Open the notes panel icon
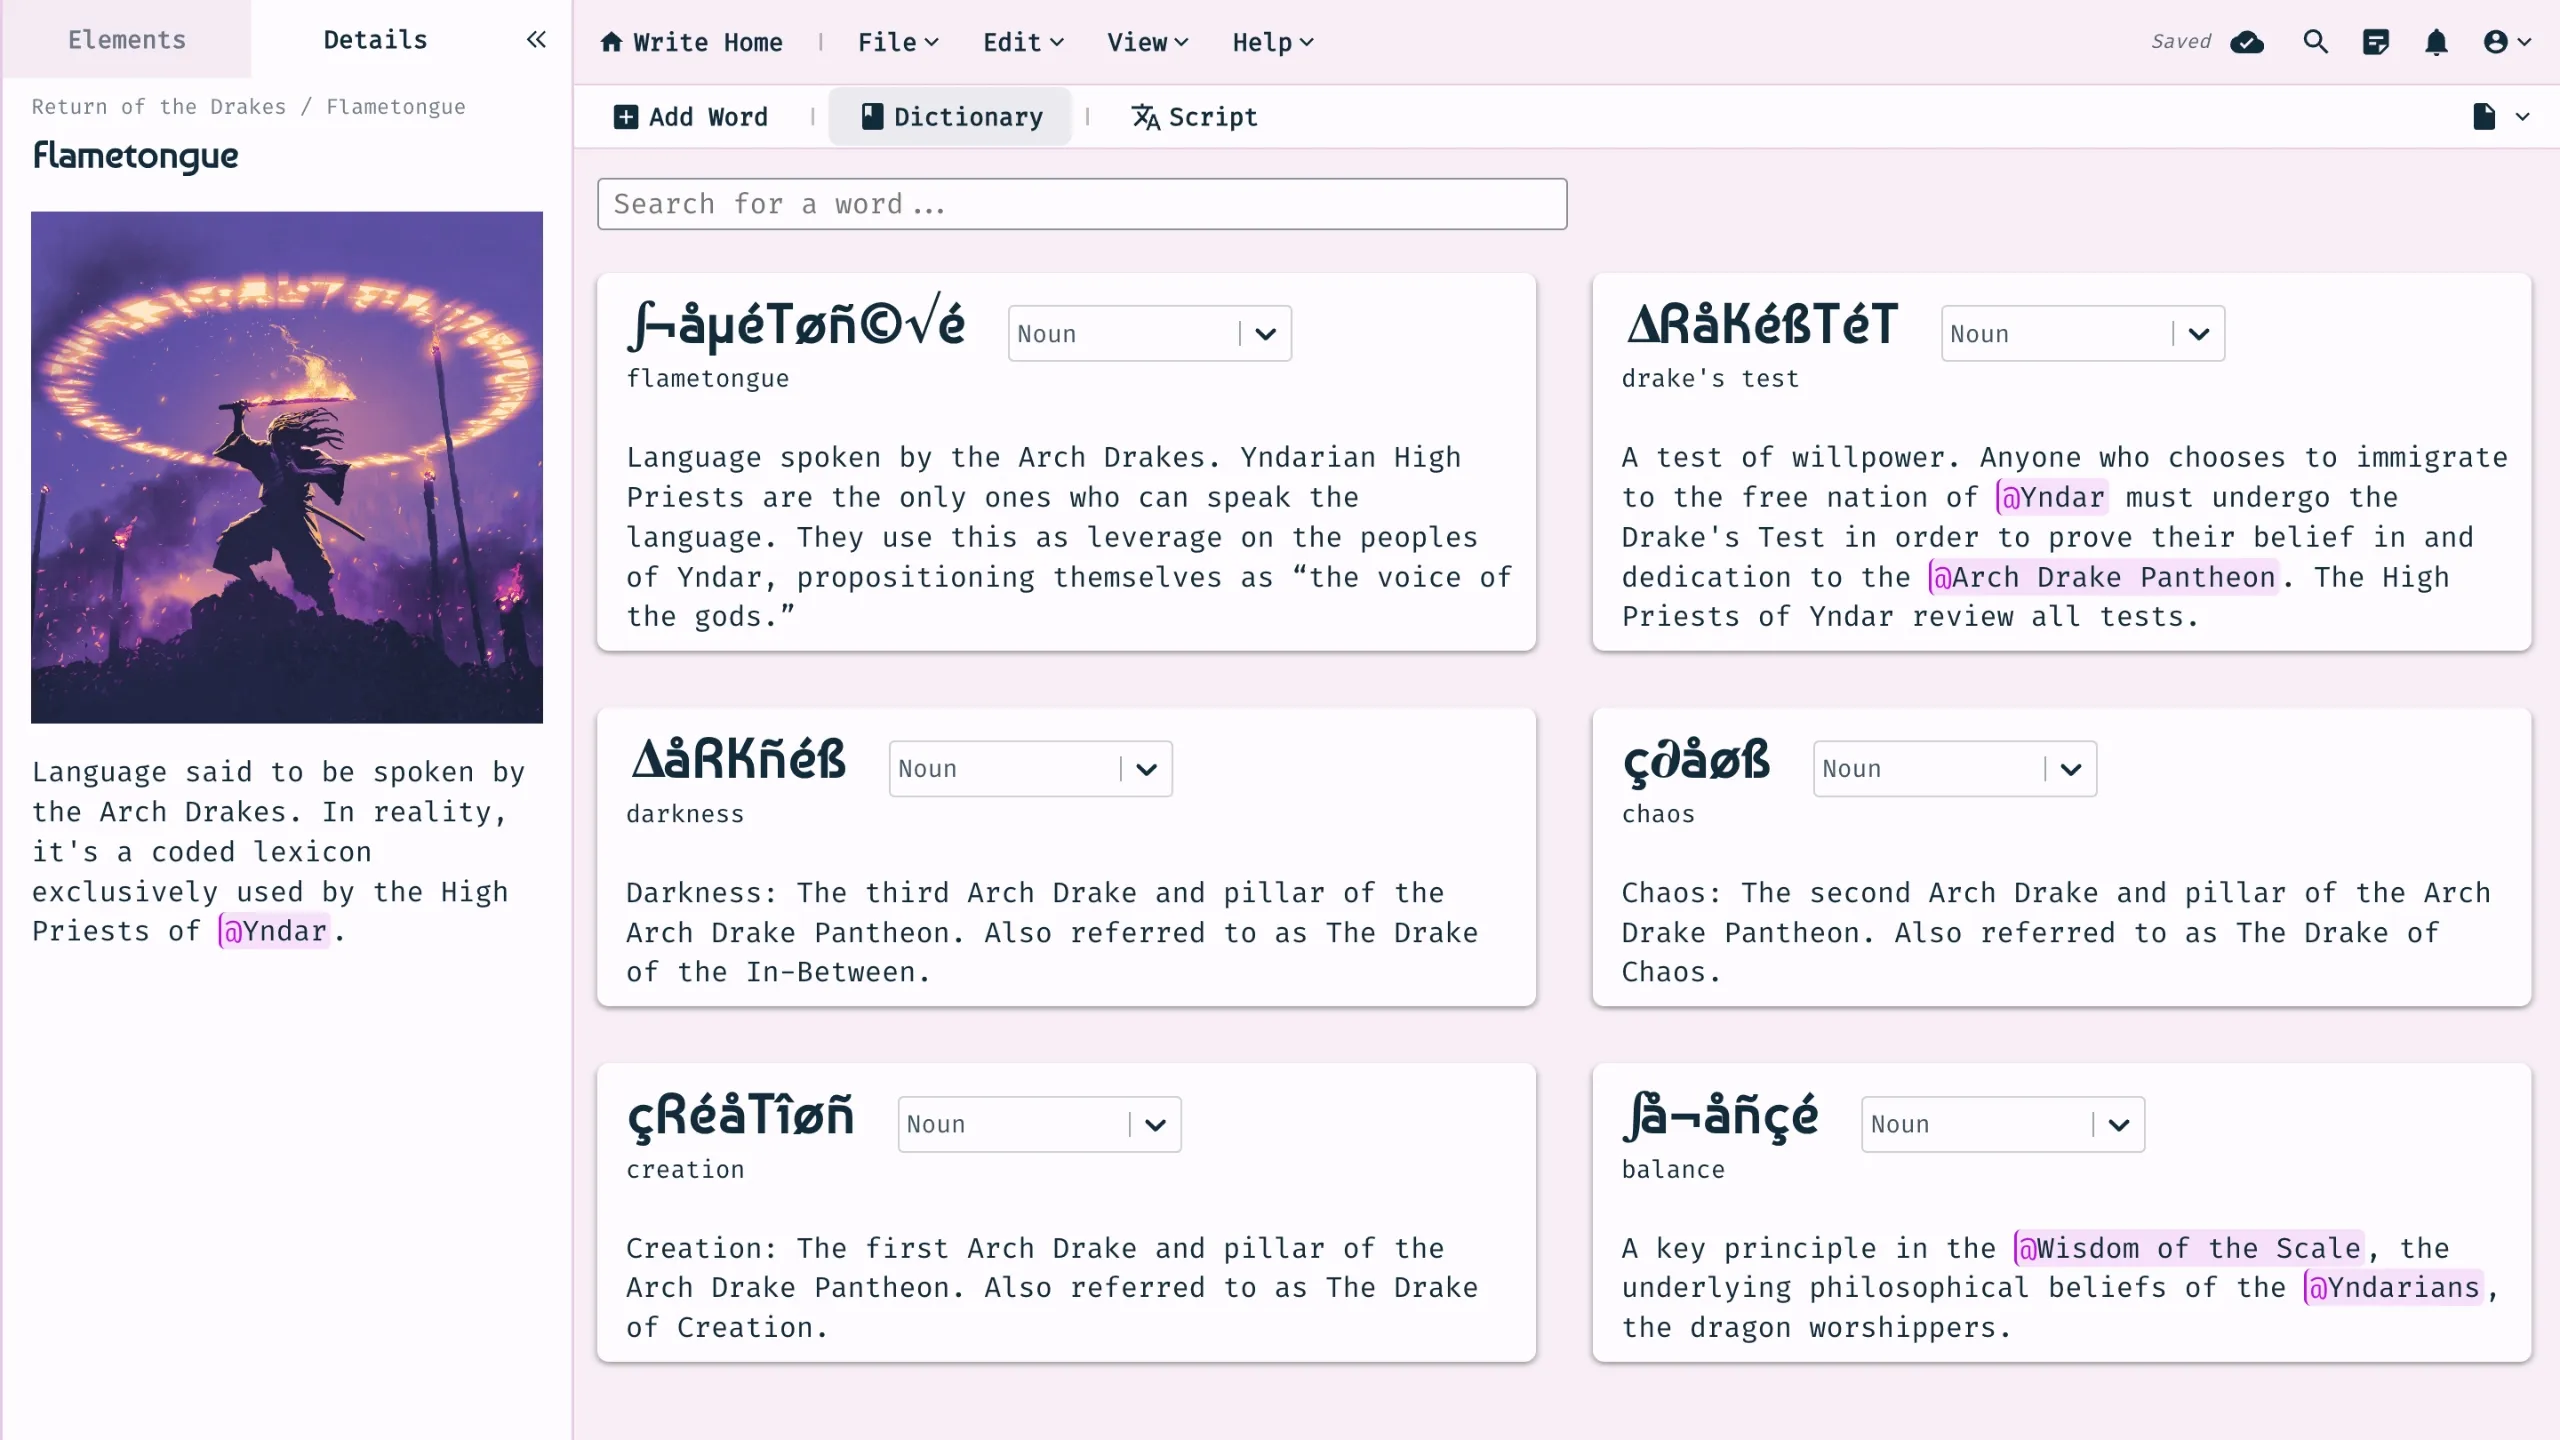The width and height of the screenshot is (2560, 1440). (x=2375, y=42)
